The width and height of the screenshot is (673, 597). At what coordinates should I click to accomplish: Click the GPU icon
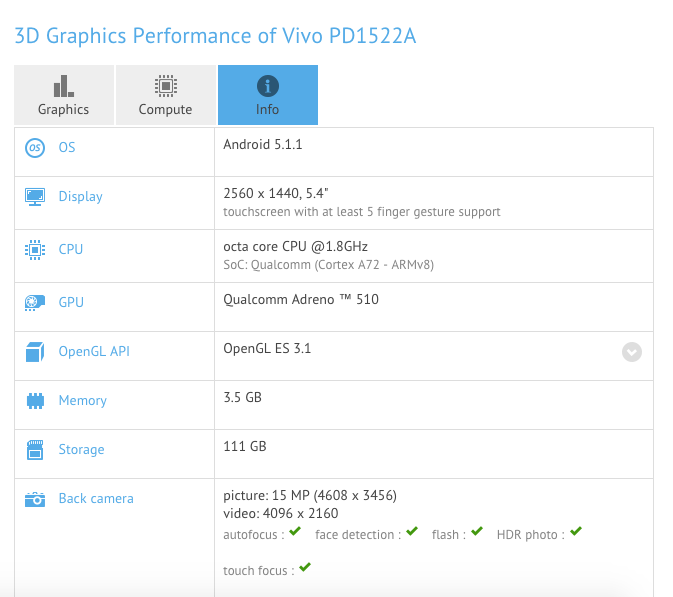click(x=35, y=302)
